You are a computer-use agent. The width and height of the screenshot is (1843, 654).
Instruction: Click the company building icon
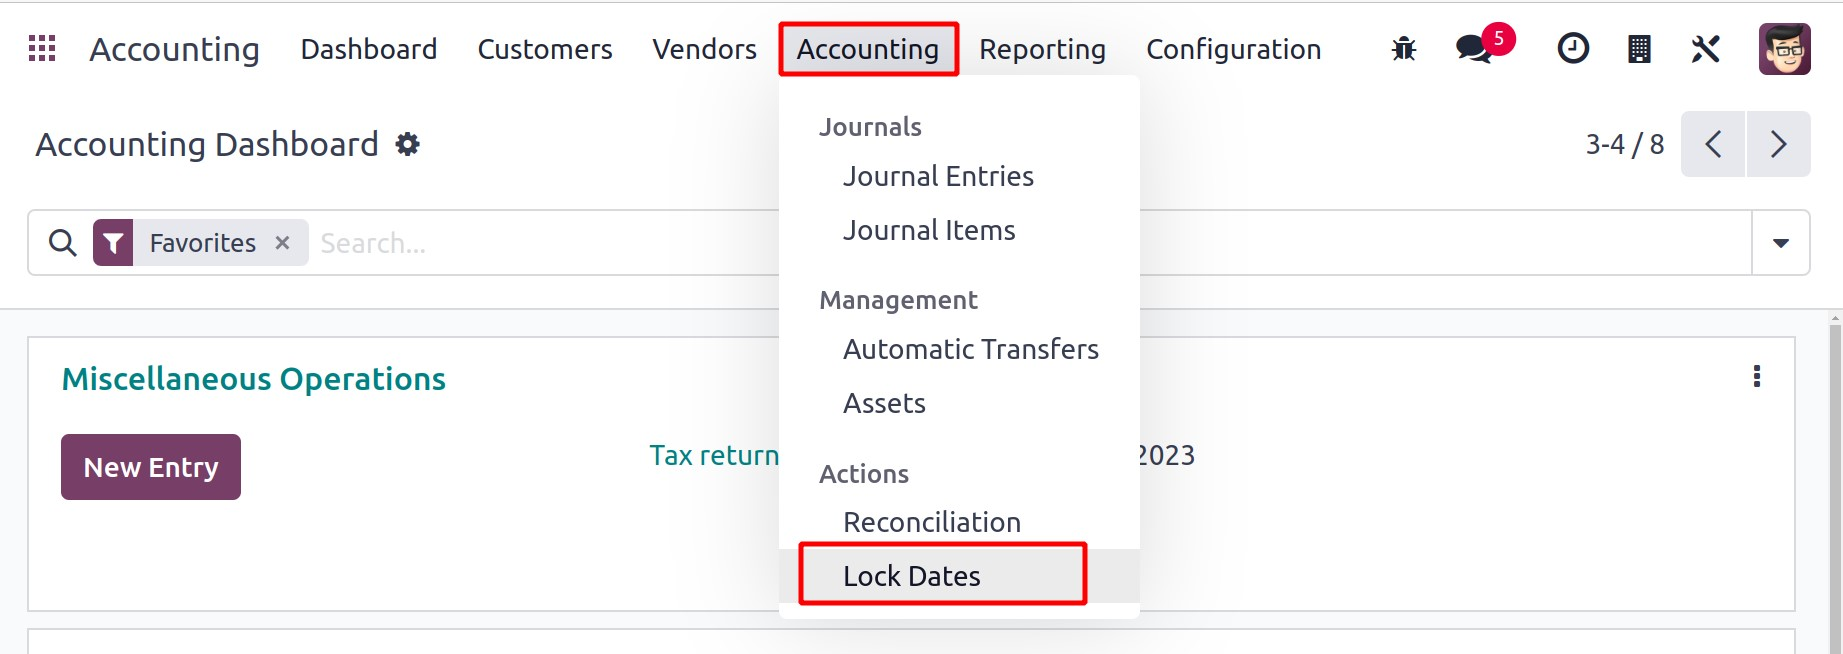click(x=1639, y=49)
